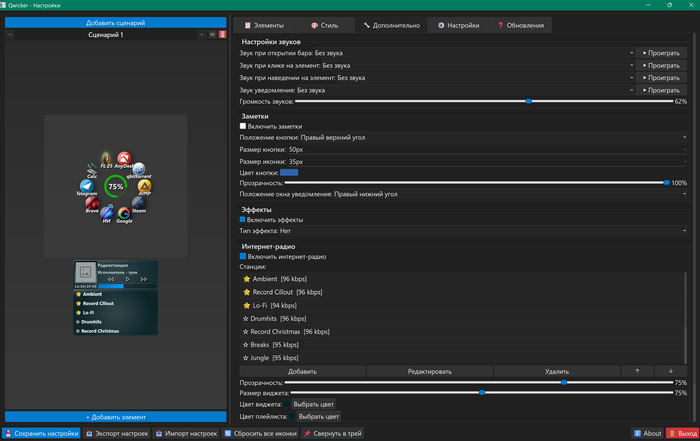This screenshot has width=700, height=441.
Task: Open the Обновления tab
Action: (x=521, y=25)
